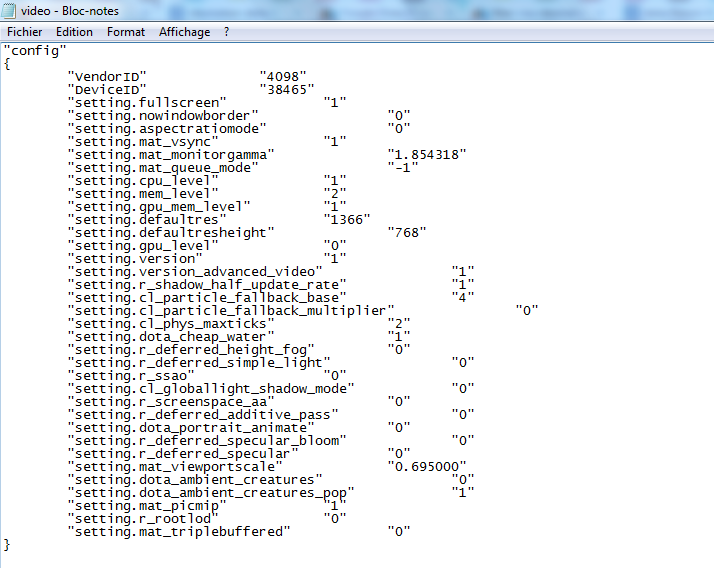Click the "setting.cl_particle_fallback_base" key
The height and width of the screenshot is (568, 714).
coord(207,298)
